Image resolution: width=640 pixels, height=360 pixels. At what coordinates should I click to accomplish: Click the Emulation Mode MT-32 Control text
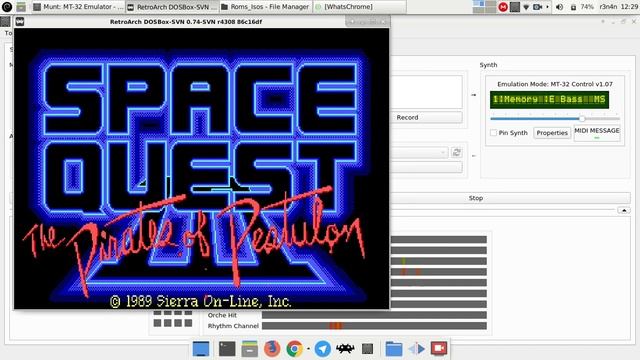555,84
